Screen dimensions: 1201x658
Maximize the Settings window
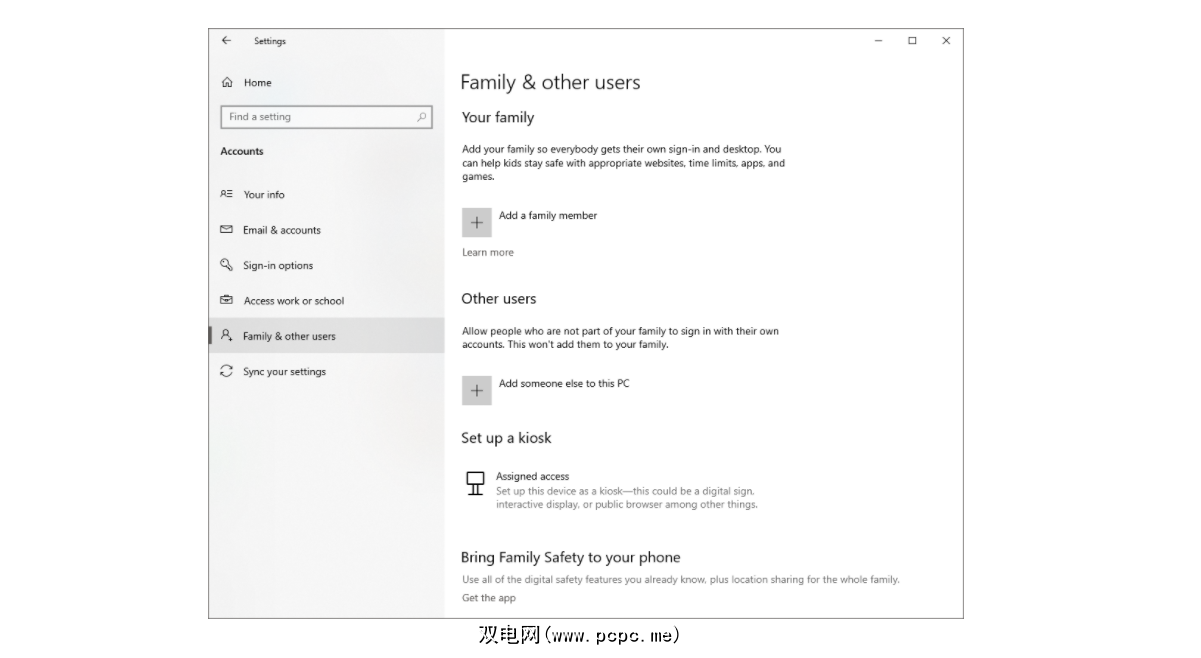coord(912,41)
